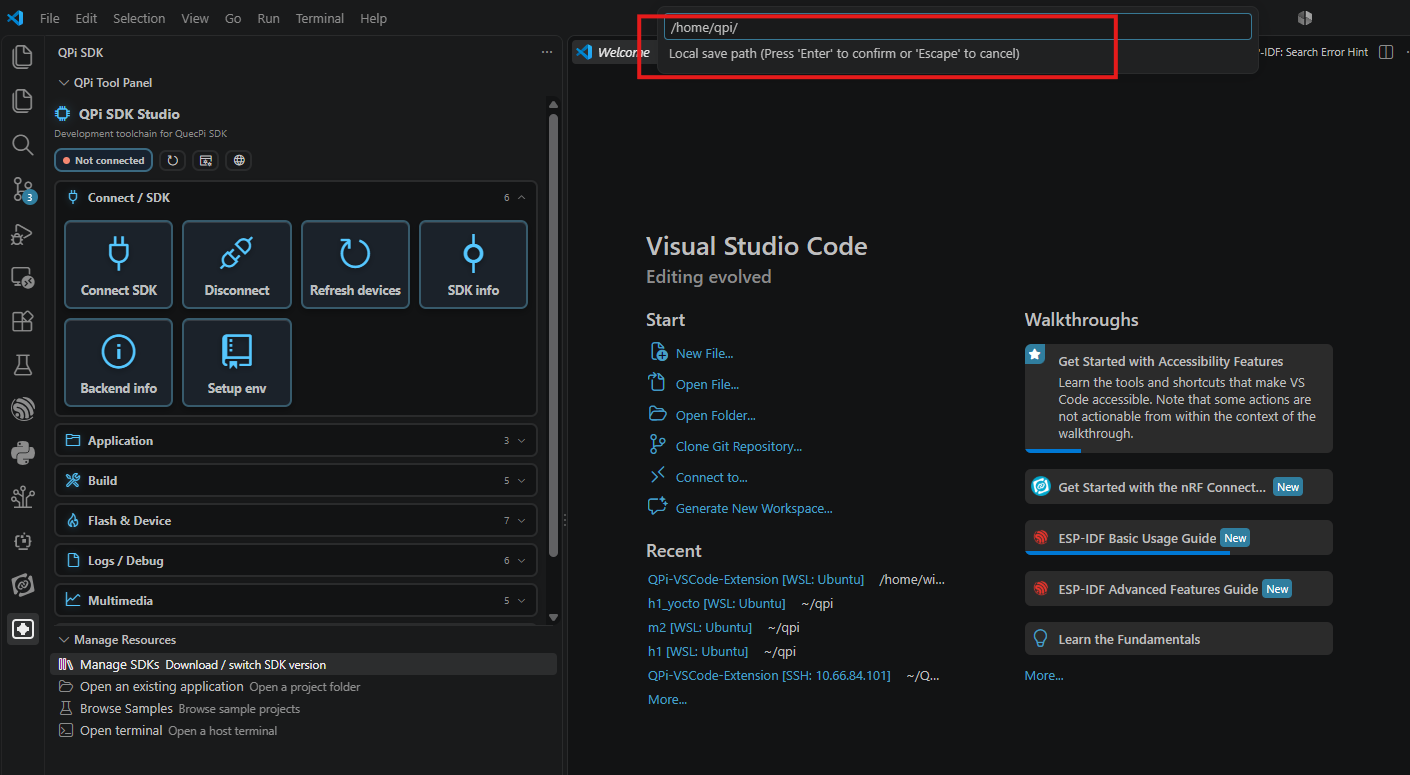Viewport: 1410px width, 775px height.
Task: Open the View menu
Action: [x=195, y=18]
